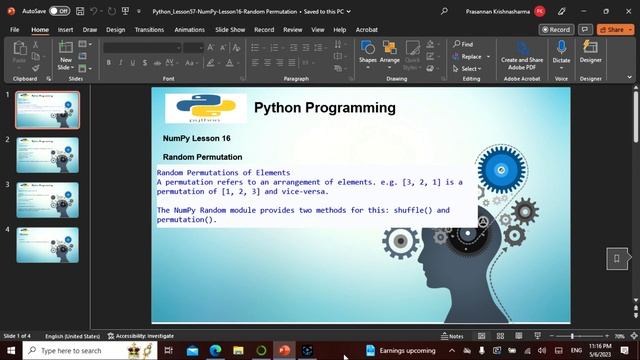Screen dimensions: 640x360
Task: Open the Transitions tab
Action: coord(149,29)
